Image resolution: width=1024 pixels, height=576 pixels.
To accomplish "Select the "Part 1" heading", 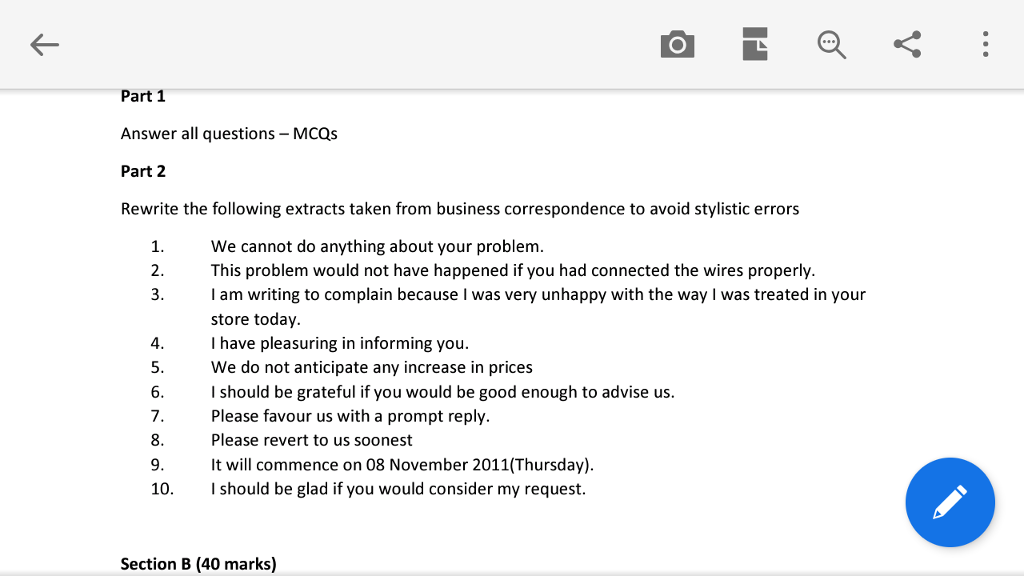I will [x=143, y=96].
